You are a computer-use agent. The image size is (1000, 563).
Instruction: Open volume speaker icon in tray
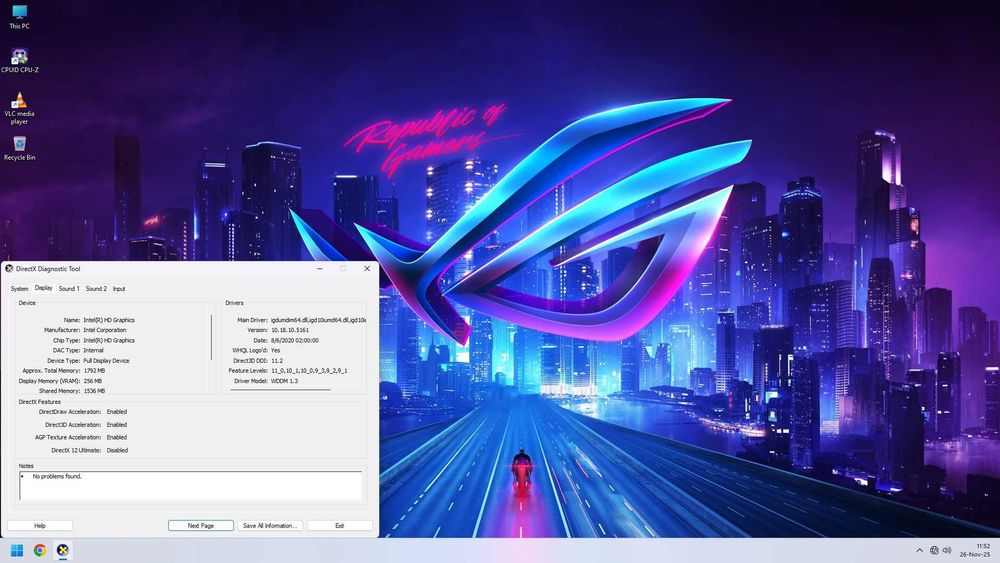(946, 550)
